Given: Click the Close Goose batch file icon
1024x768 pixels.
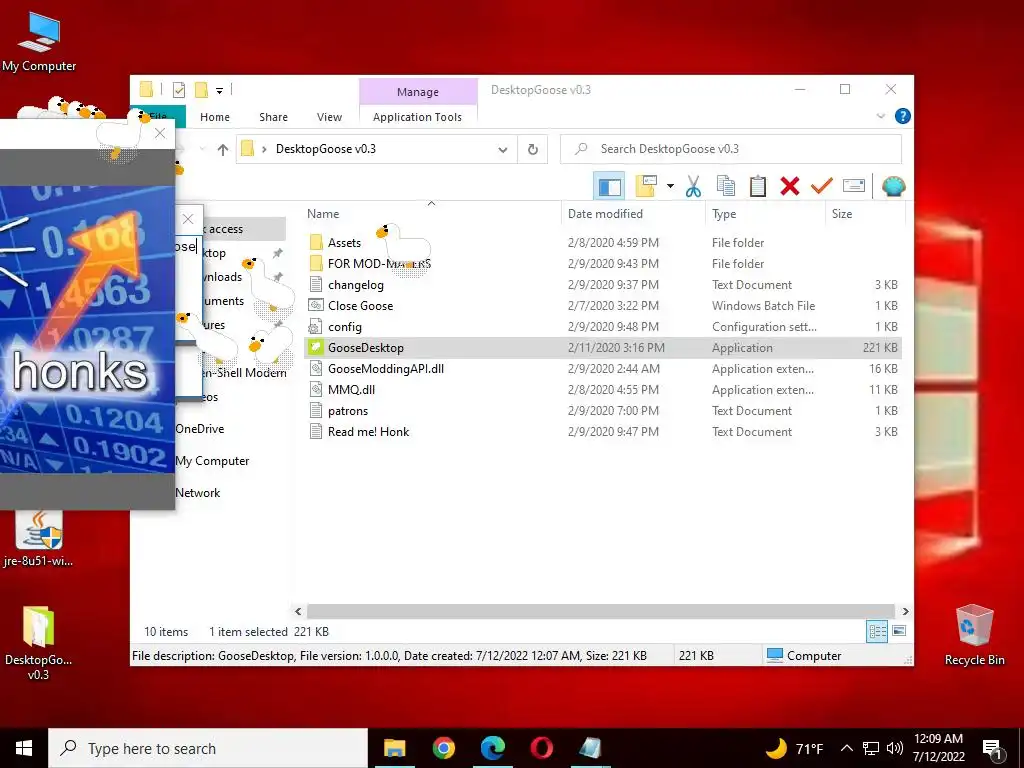Looking at the screenshot, I should click(x=315, y=306).
